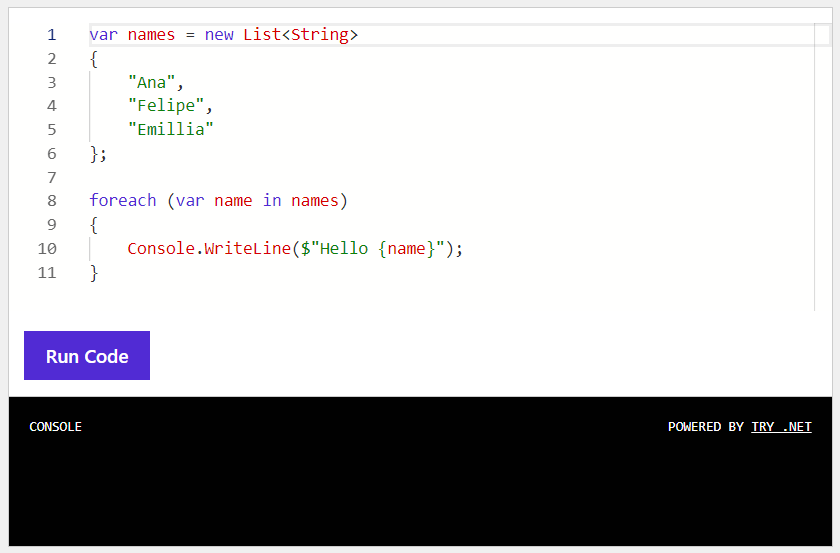Screen dimensions: 840x553
Task: Click the CONSOLE label in the output pane
Action: [55, 427]
